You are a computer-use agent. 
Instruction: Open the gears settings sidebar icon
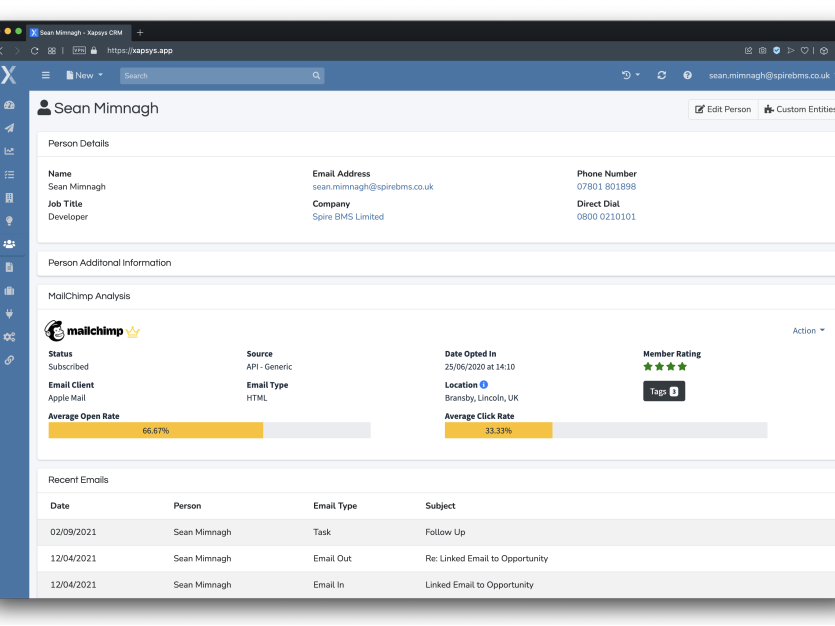pos(10,337)
